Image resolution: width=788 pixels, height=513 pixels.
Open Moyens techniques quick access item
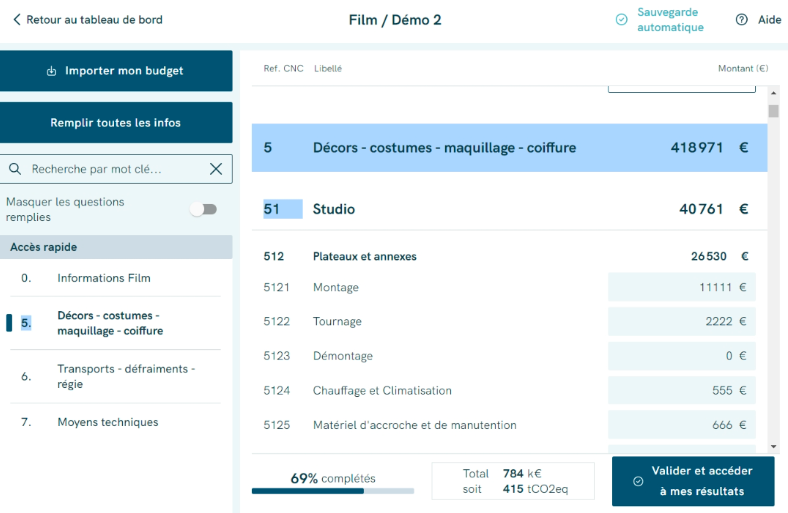[107, 422]
